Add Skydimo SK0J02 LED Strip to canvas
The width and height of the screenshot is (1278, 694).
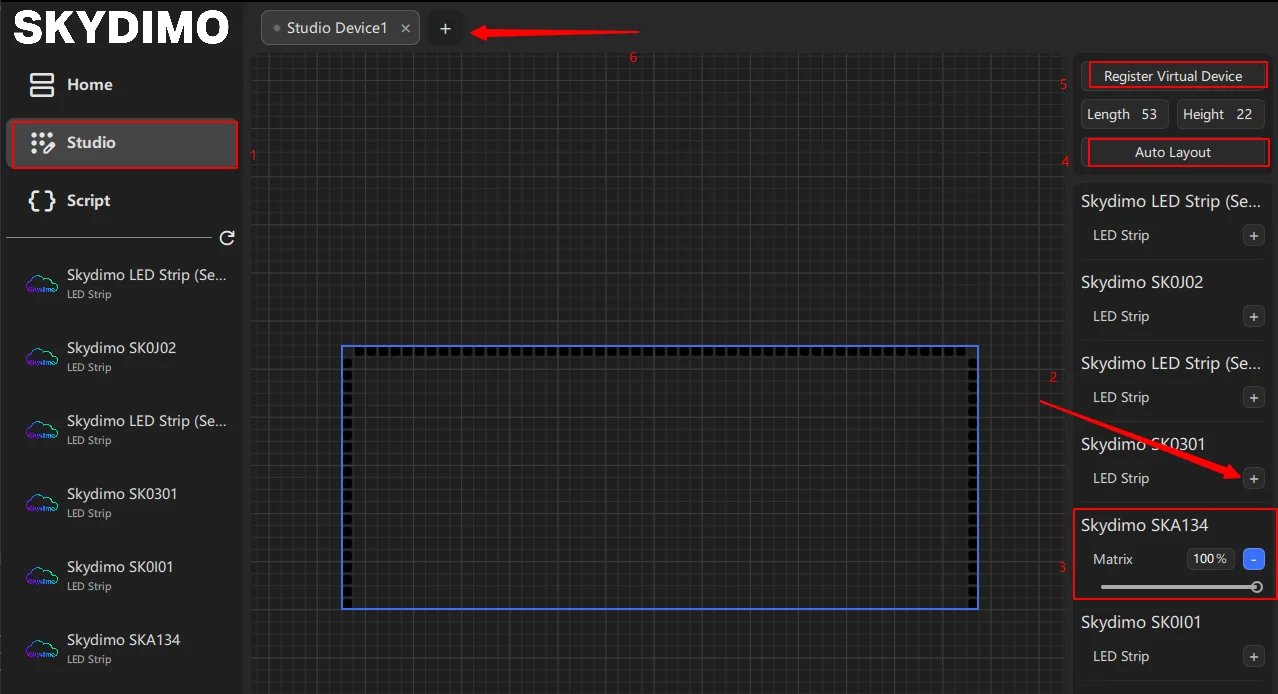[x=1253, y=317]
